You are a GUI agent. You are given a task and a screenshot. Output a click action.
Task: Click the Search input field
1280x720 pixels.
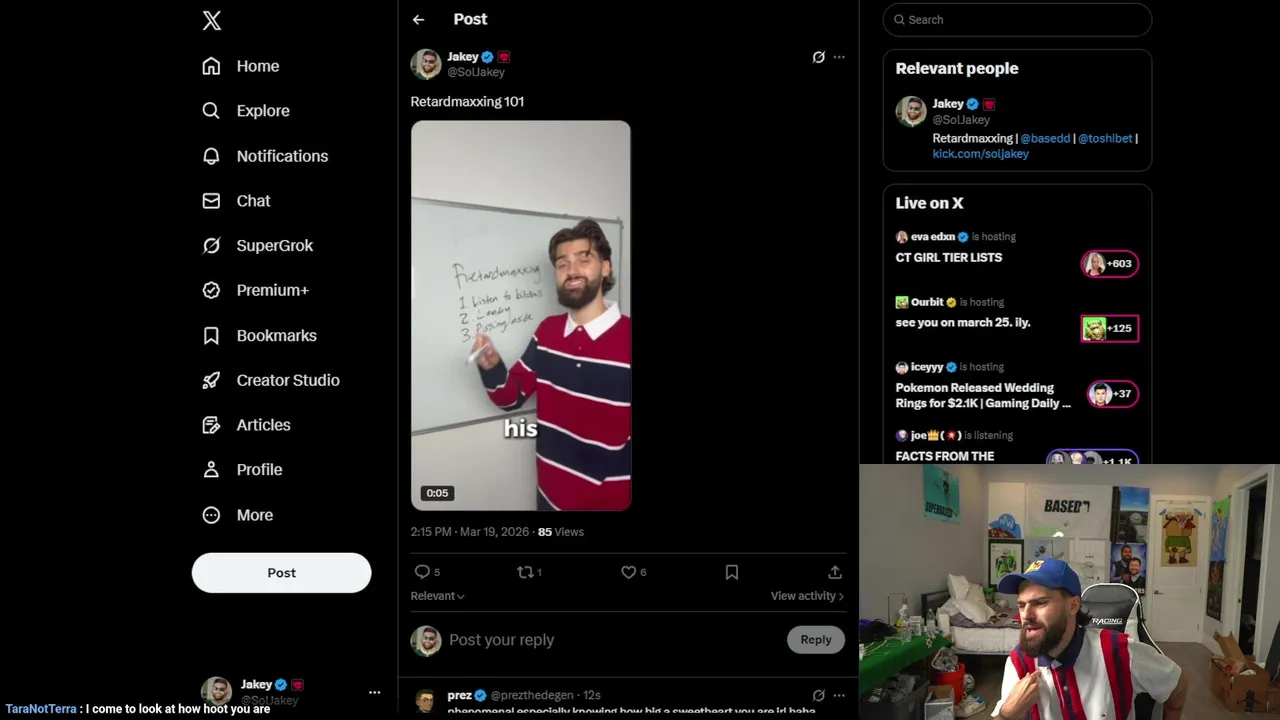[x=1017, y=19]
